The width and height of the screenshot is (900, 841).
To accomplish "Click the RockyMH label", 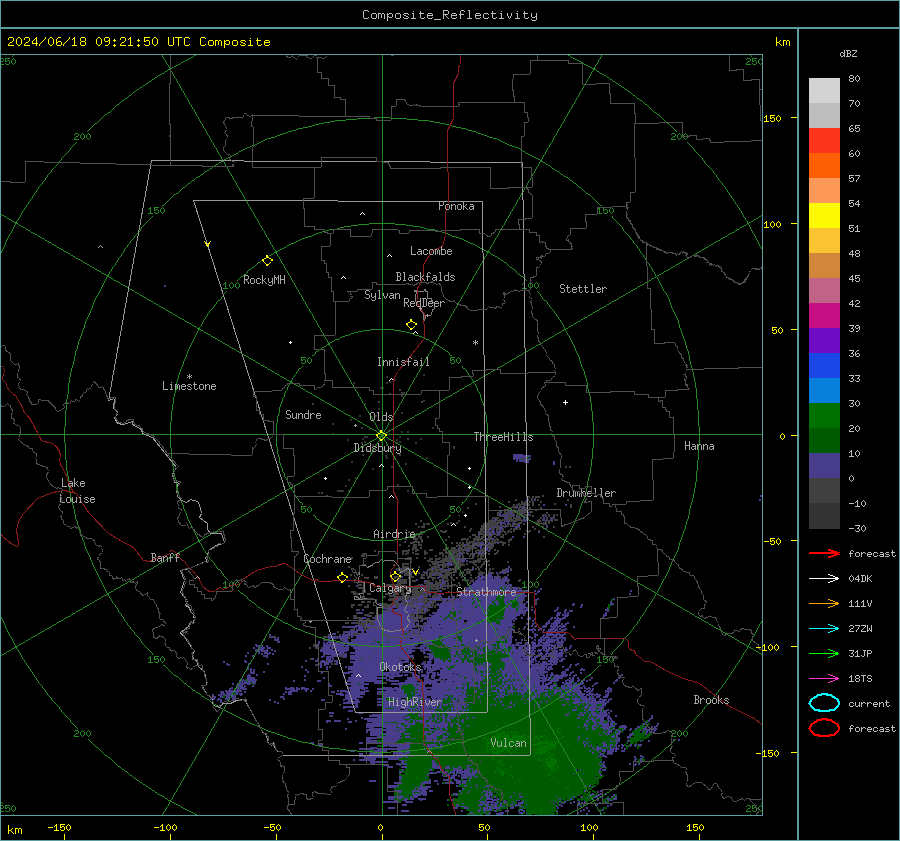I will coord(264,280).
